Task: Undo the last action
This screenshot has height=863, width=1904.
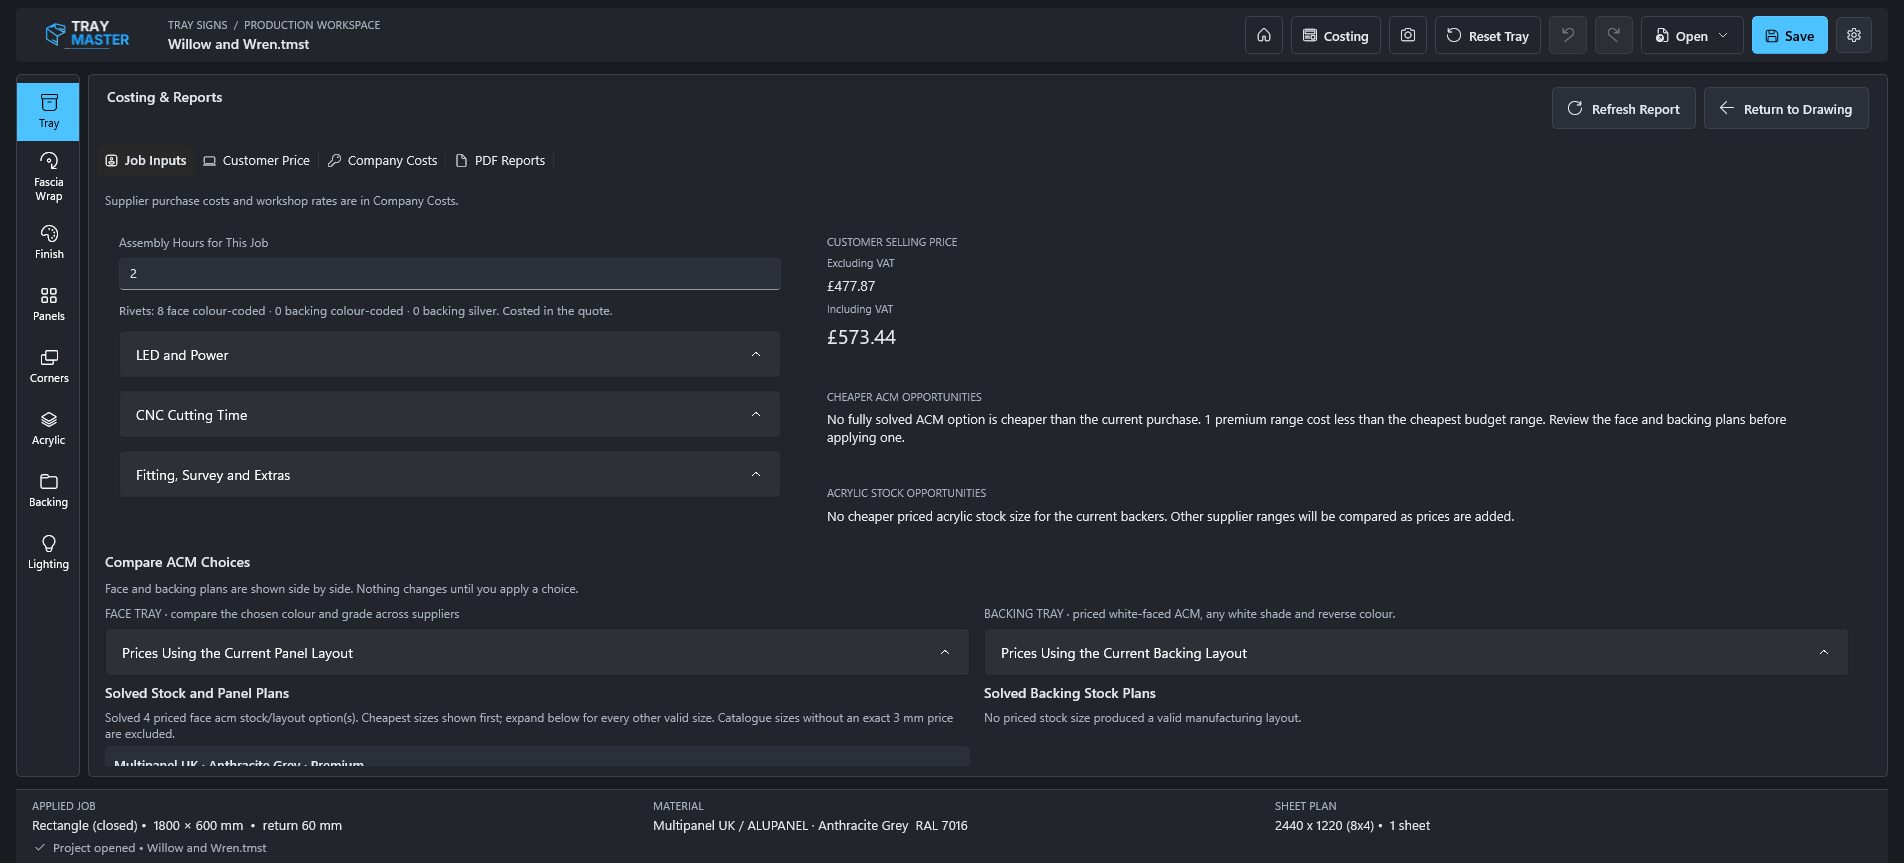Action: [1568, 35]
